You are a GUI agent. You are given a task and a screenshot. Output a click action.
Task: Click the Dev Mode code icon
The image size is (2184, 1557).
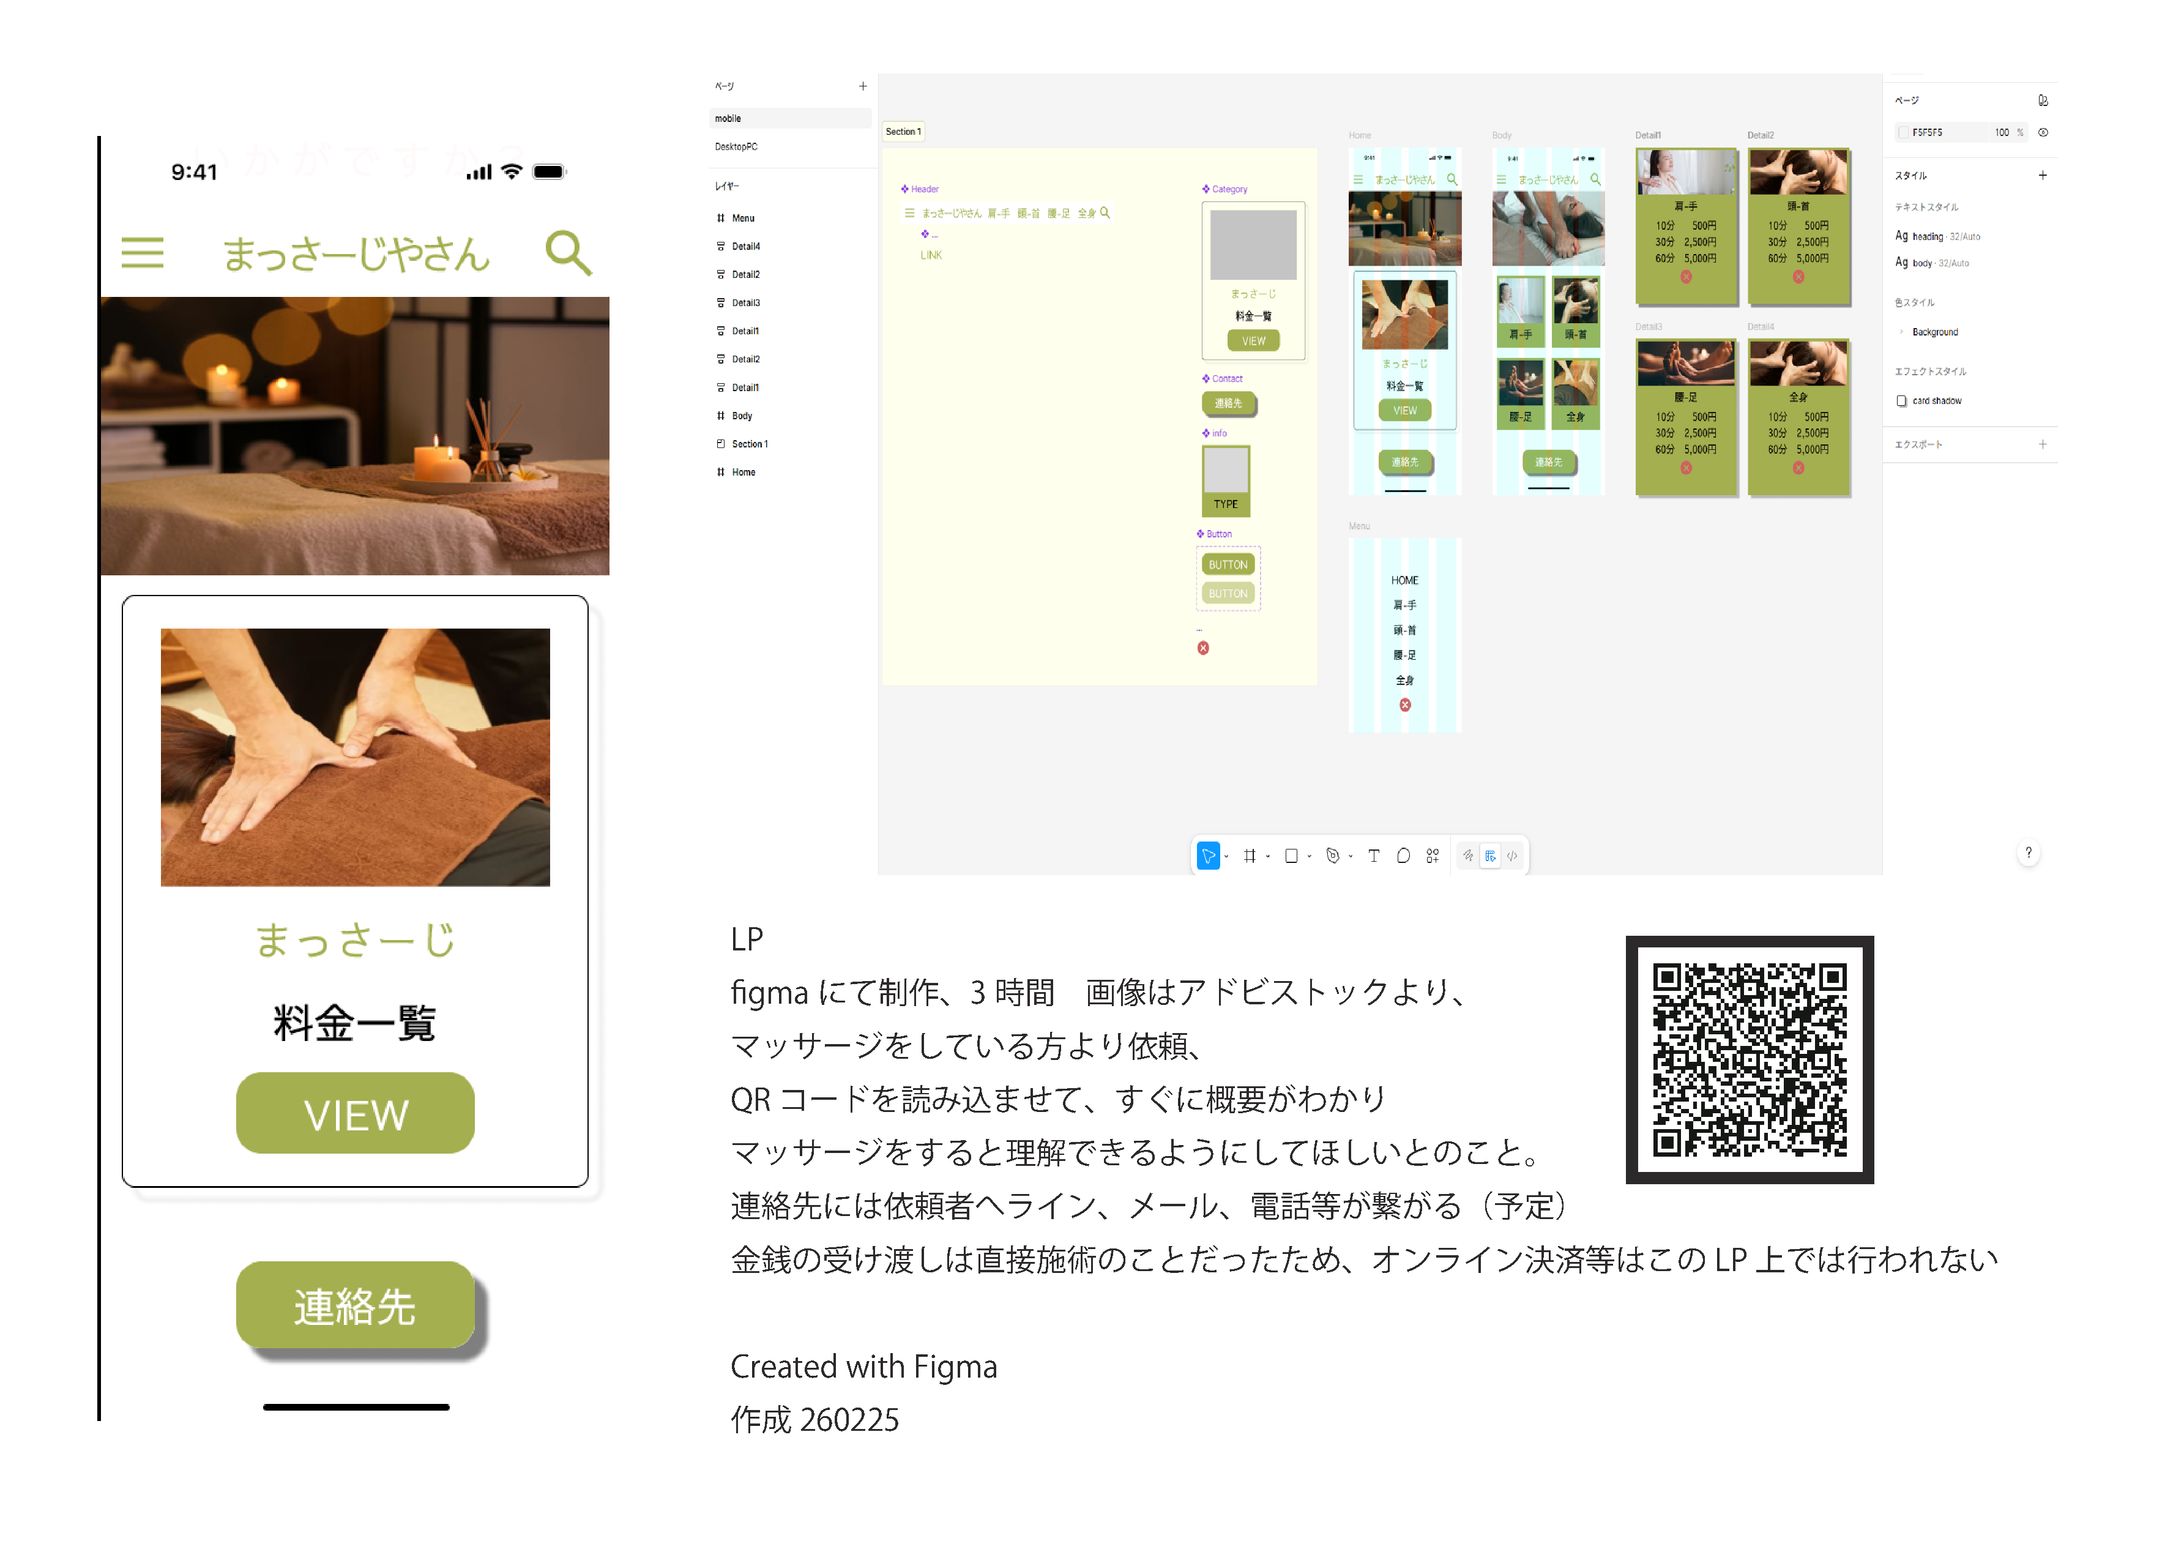pos(1512,856)
